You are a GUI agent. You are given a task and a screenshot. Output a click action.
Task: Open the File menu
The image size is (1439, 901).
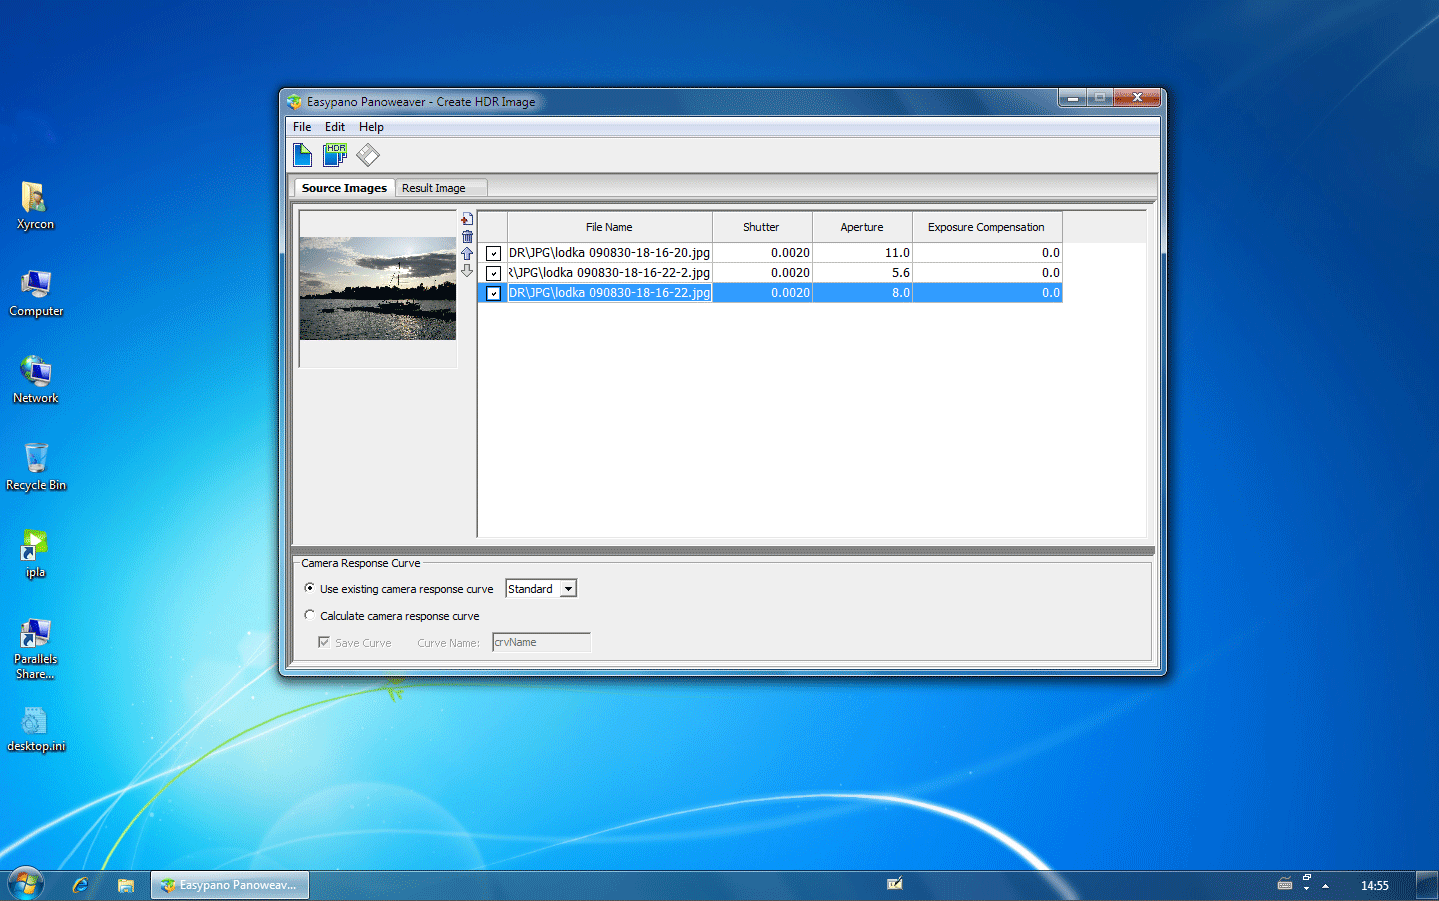[x=302, y=127]
